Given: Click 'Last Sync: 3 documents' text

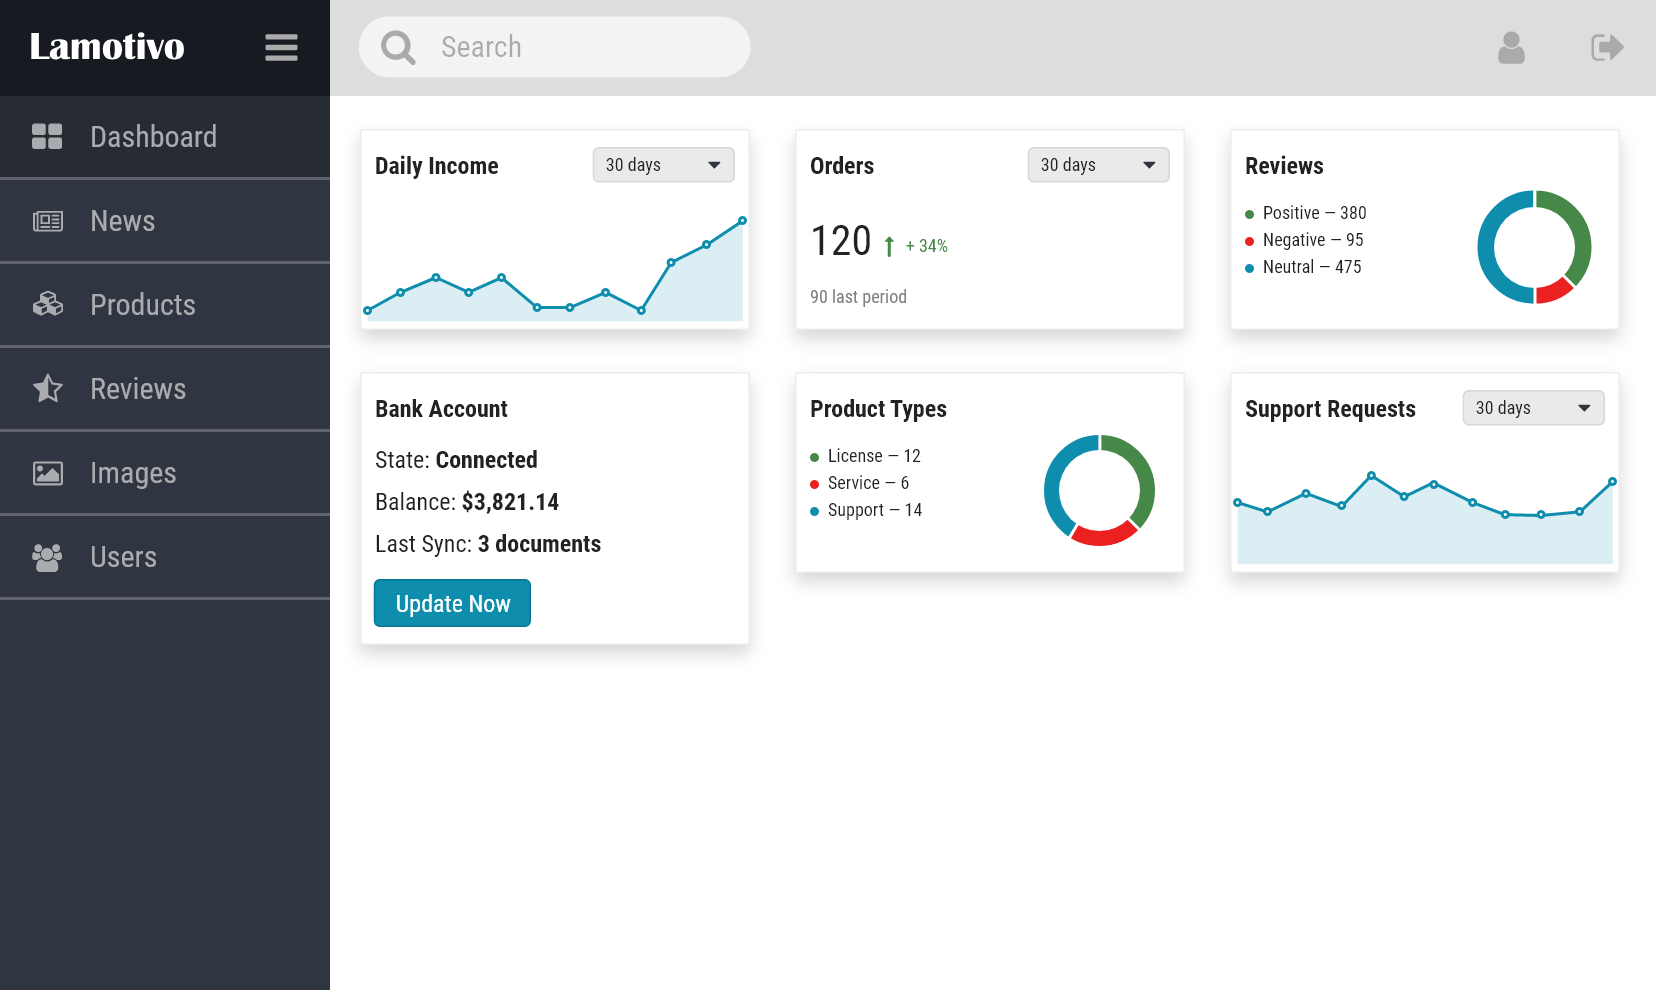Looking at the screenshot, I should tap(488, 544).
